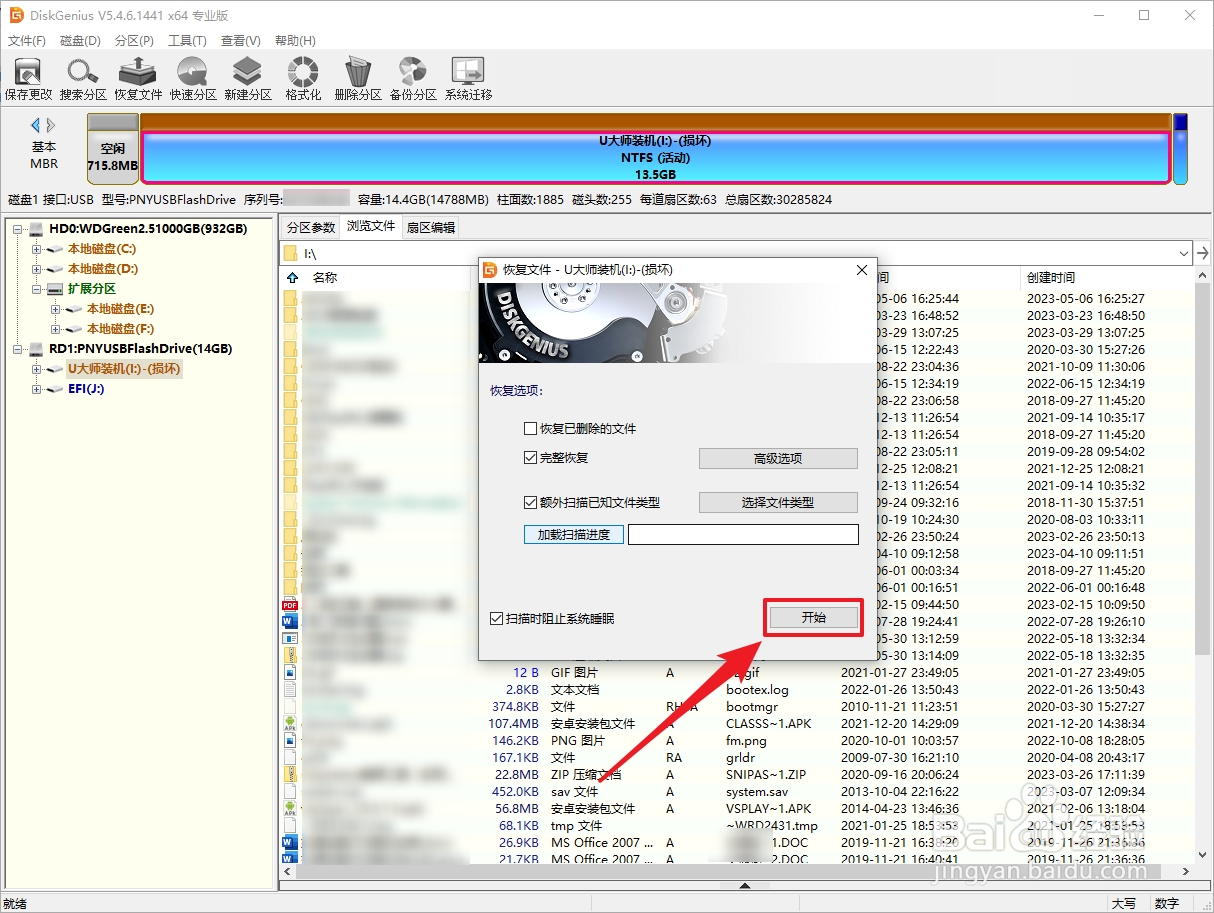
Task: Expand the HD0:WDGreen2.51000GB tree node
Action: click(18, 229)
